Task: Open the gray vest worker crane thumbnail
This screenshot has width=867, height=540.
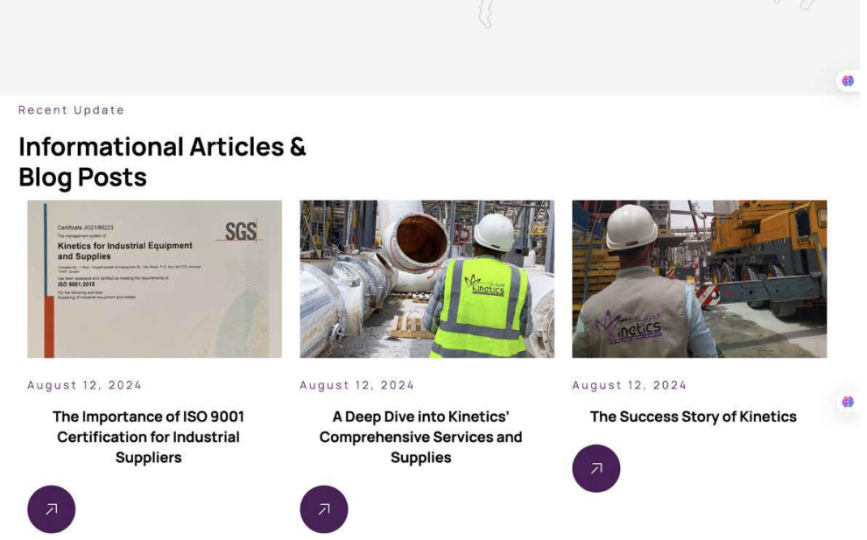Action: (x=699, y=279)
